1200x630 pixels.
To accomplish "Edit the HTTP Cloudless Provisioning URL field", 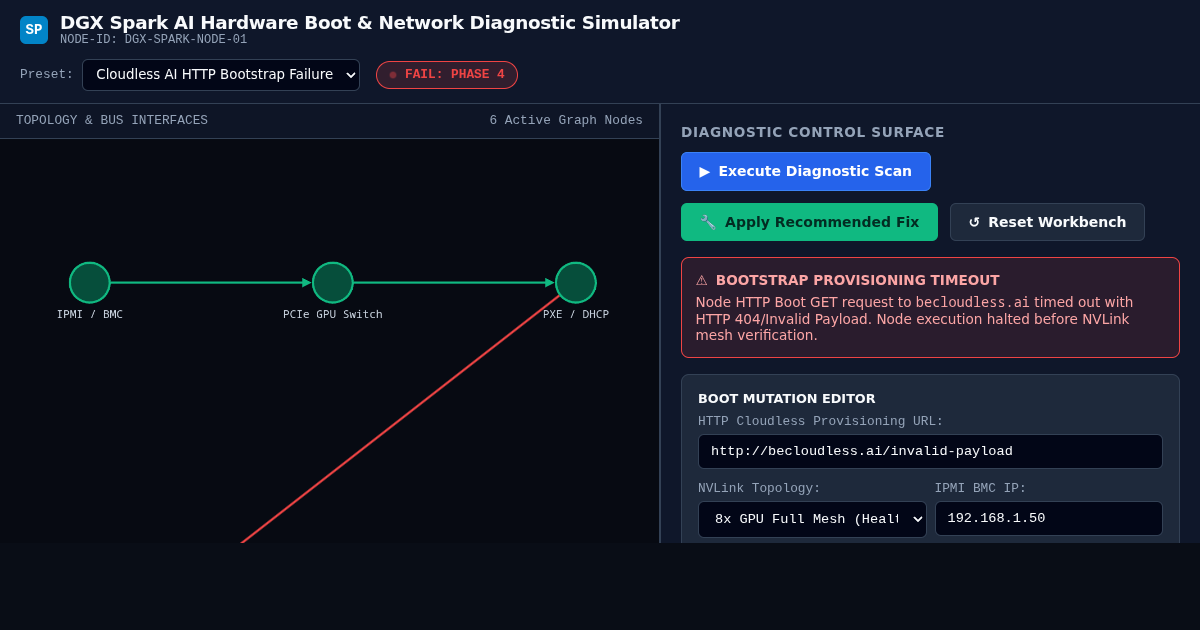I will click(x=930, y=451).
